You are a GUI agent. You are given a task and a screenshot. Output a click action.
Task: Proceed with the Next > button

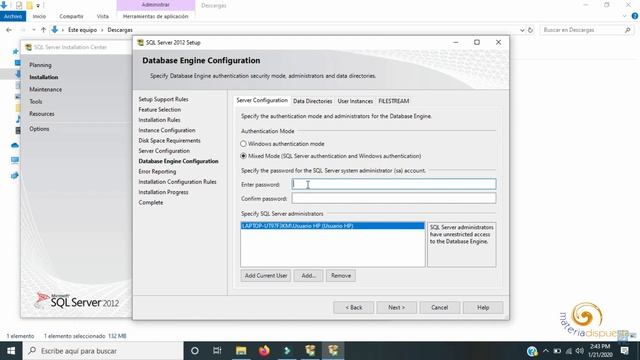pos(396,307)
